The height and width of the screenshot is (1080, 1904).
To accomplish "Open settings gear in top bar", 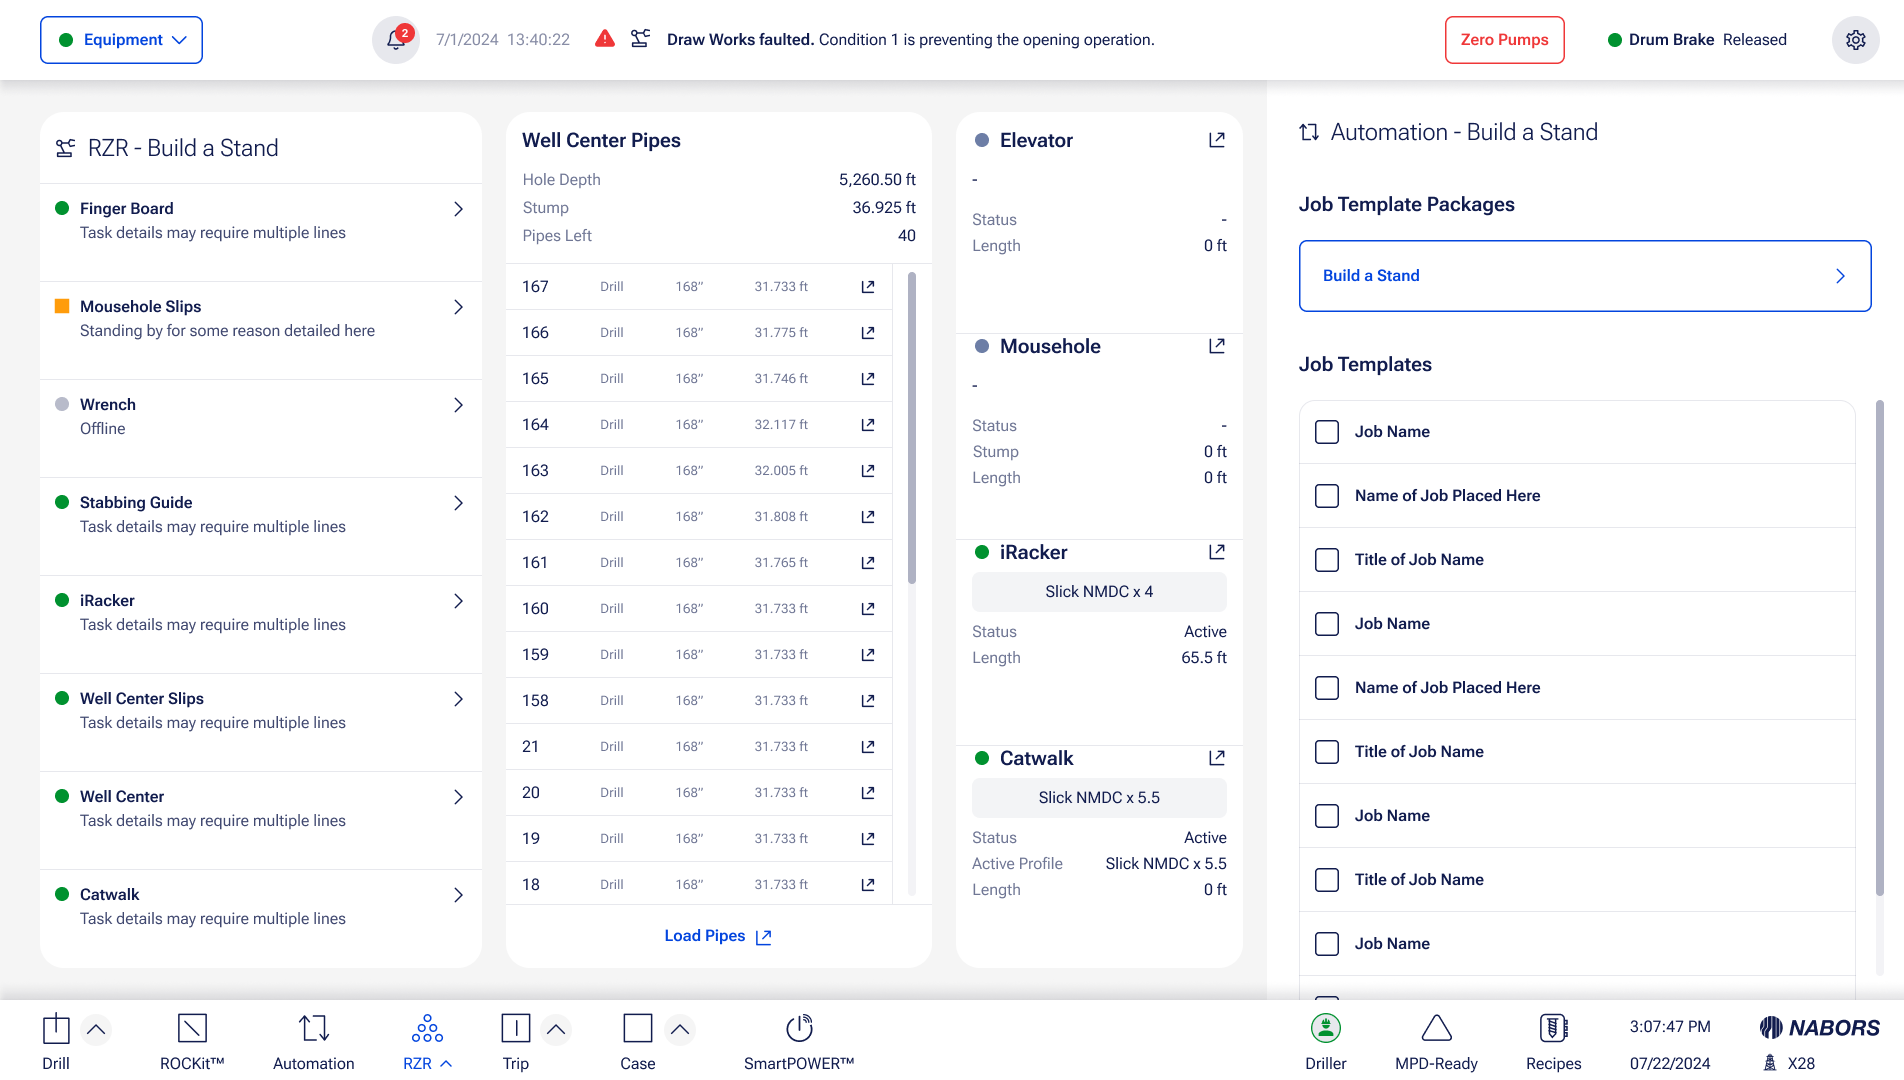I will tap(1856, 40).
